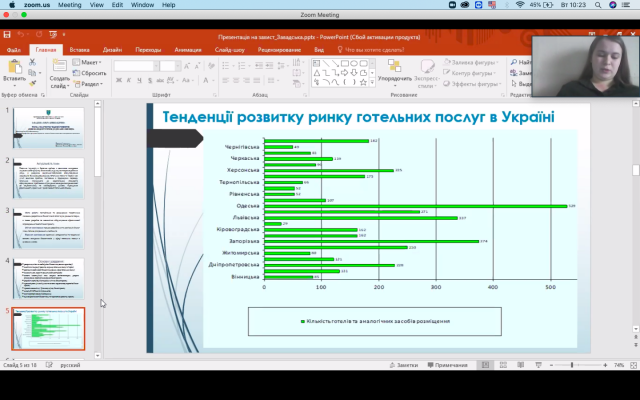Toggle Заметки notes pane
This screenshot has height=400, width=640.
click(x=404, y=365)
